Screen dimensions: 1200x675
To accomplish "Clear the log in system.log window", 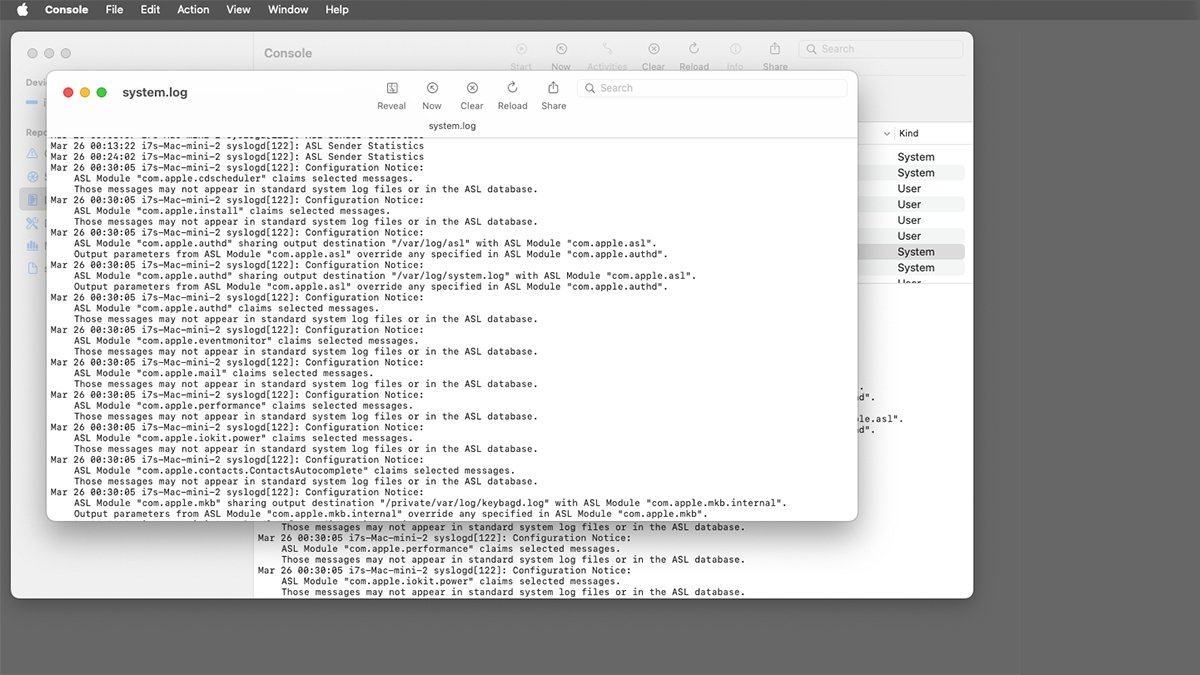I will pyautogui.click(x=472, y=88).
